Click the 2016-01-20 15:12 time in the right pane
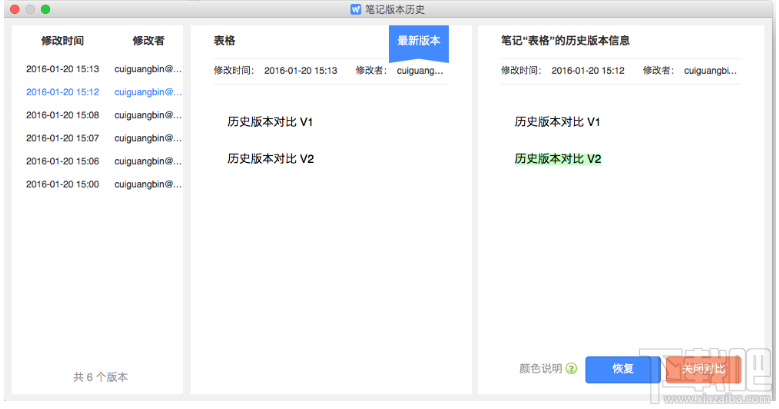The height and width of the screenshot is (409, 779). pyautogui.click(x=588, y=71)
